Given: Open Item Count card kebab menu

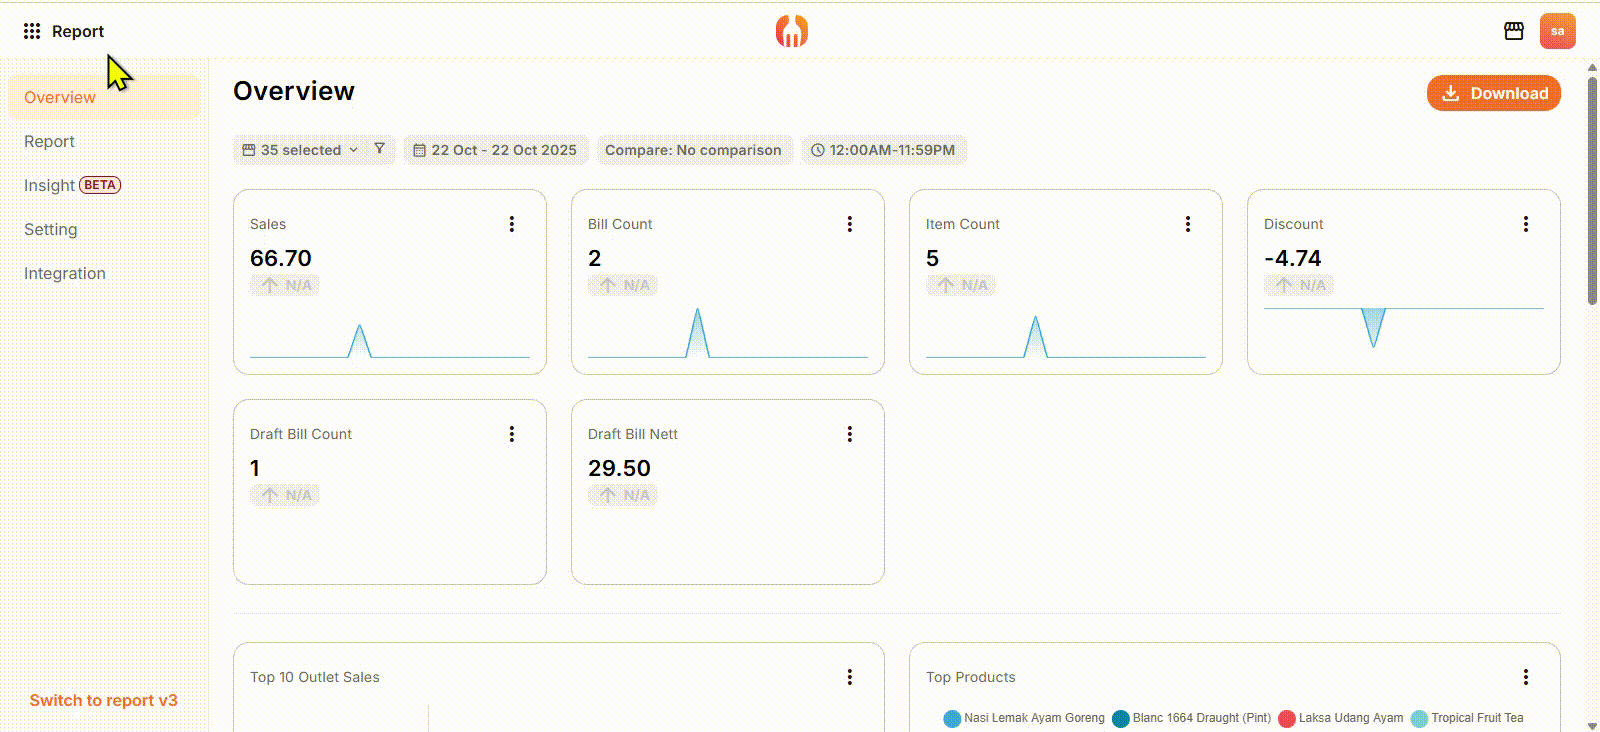Looking at the screenshot, I should 1188,224.
